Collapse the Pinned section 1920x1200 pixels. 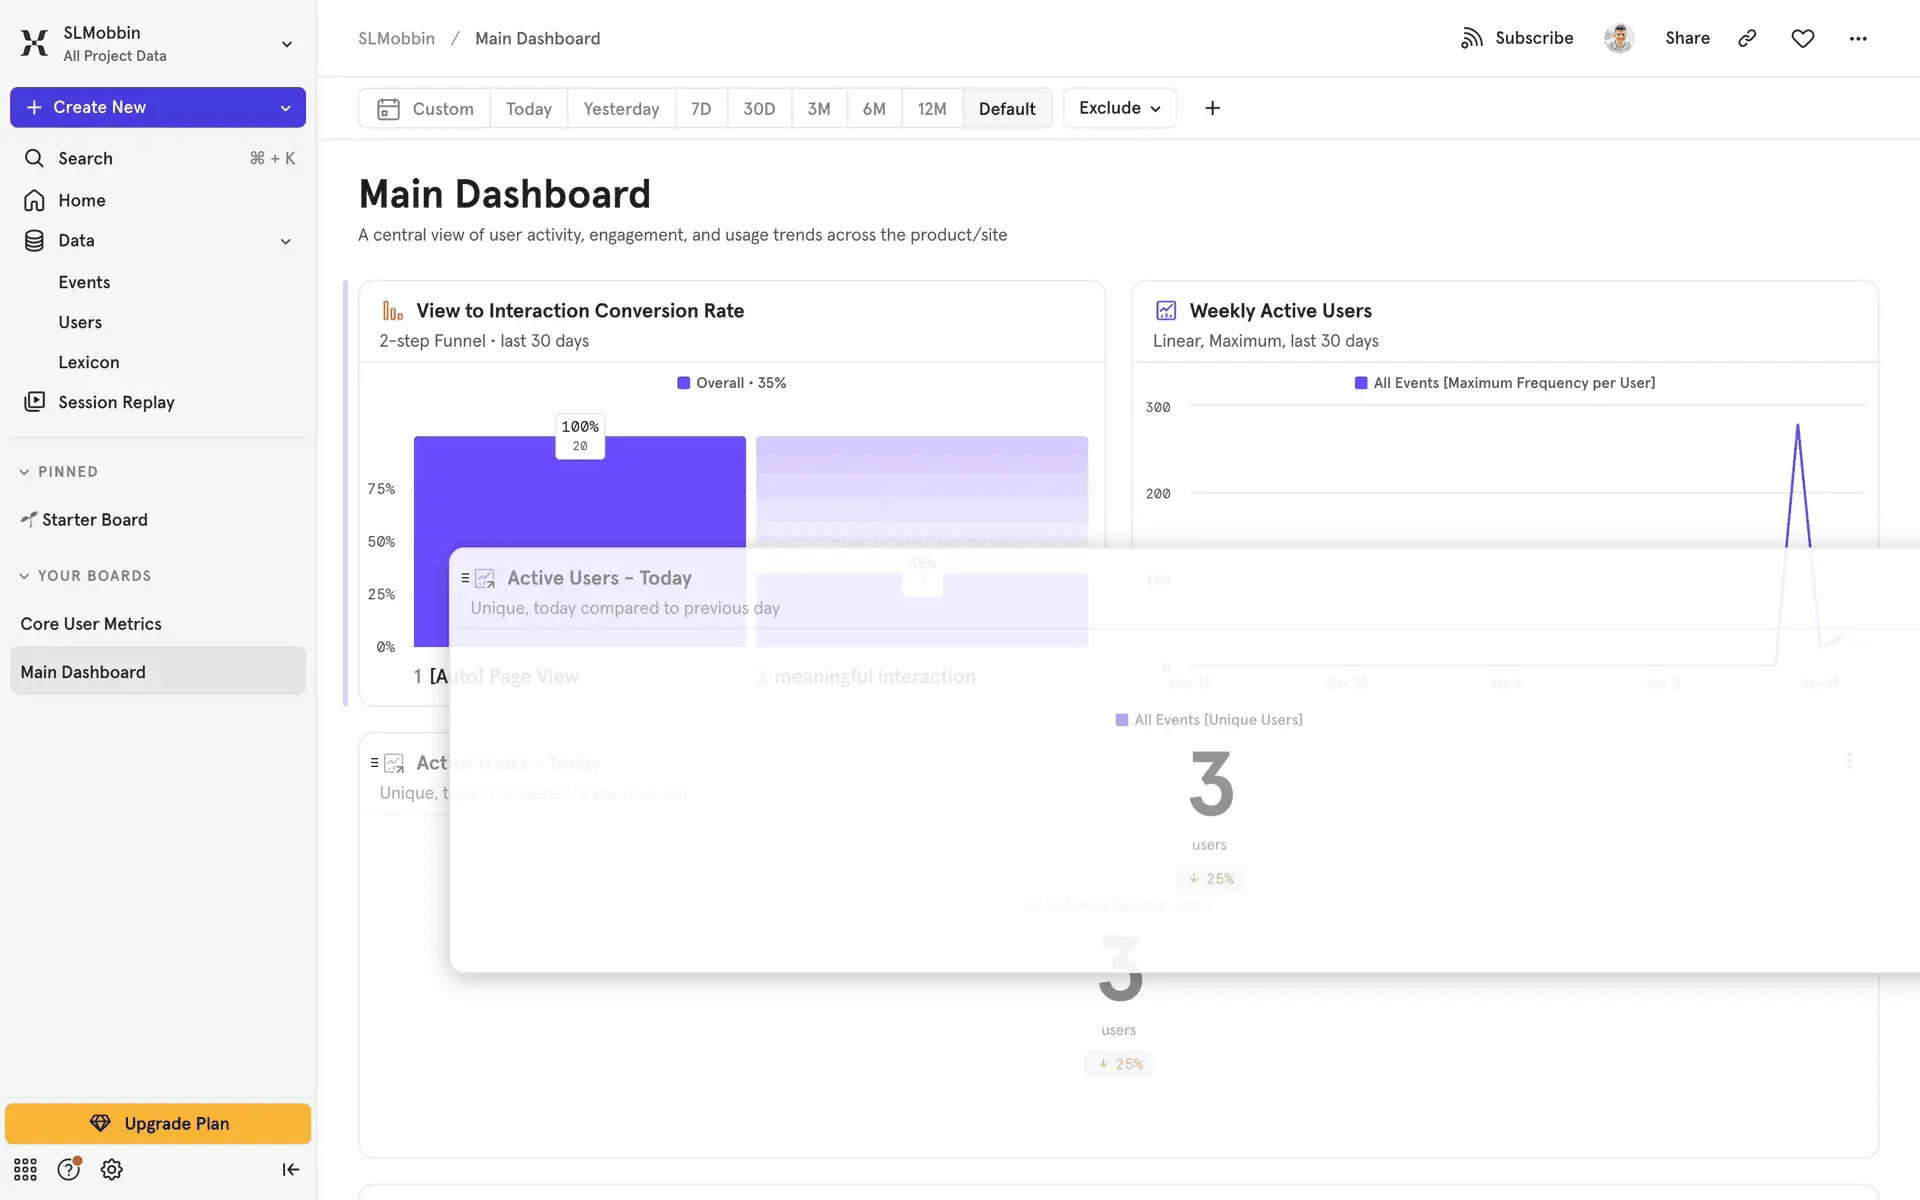[25, 472]
